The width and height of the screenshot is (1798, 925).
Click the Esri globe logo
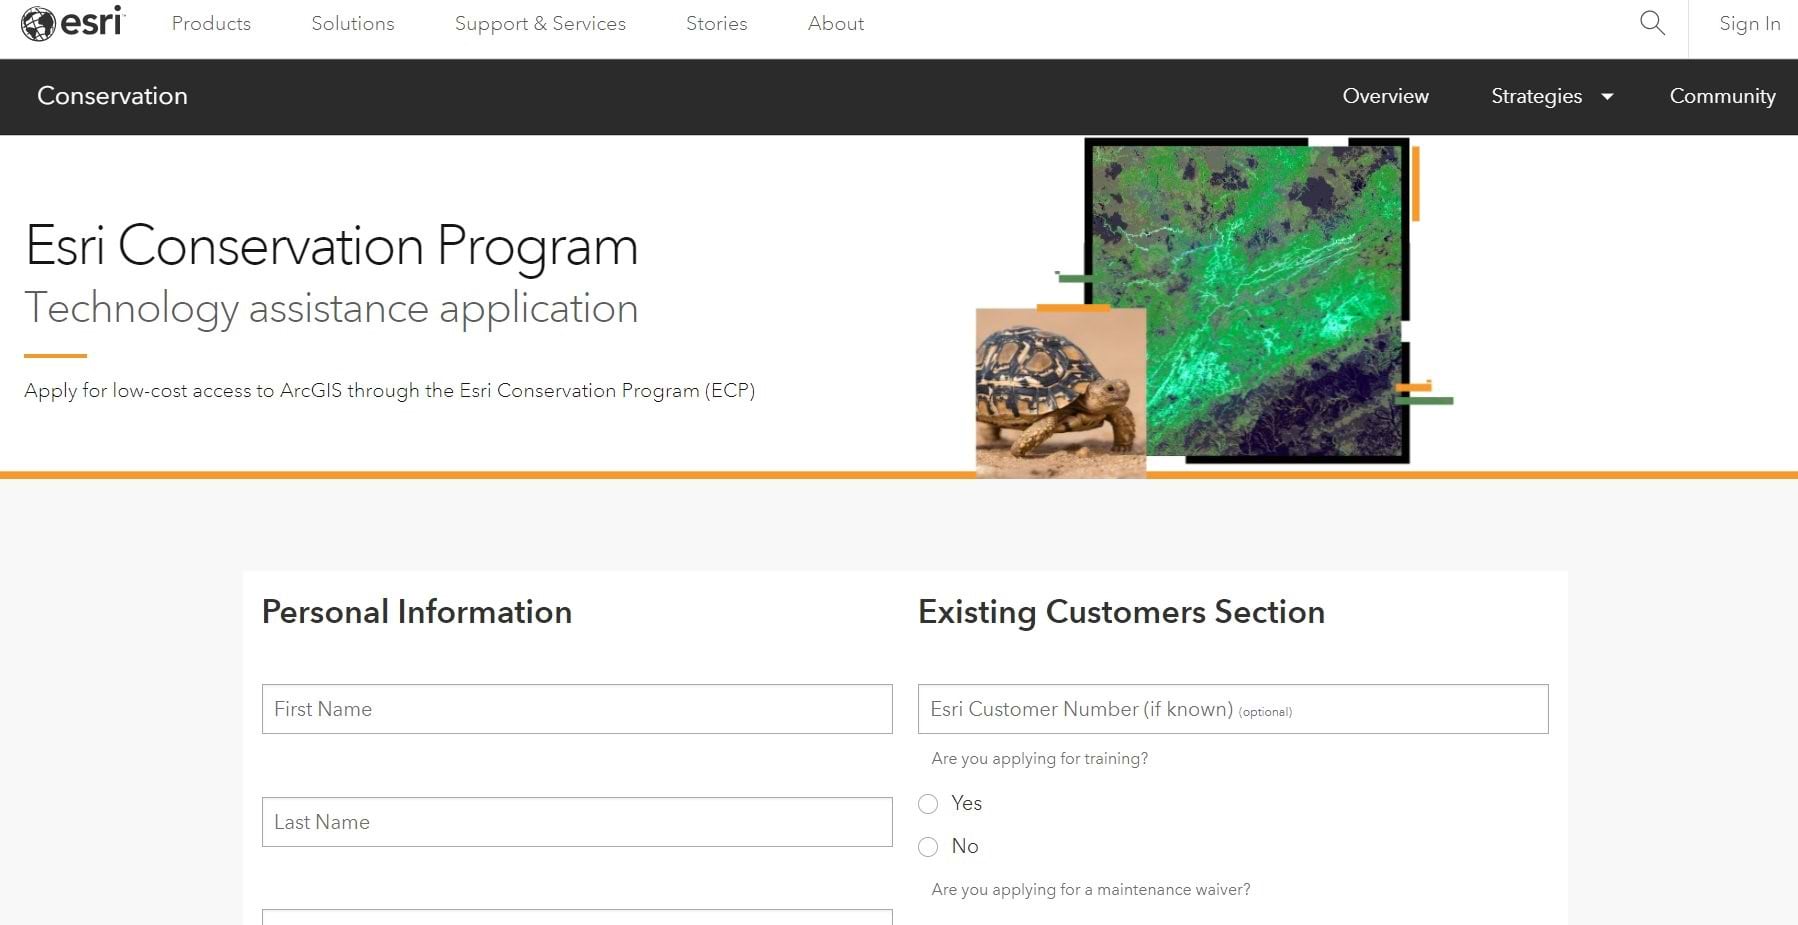click(x=72, y=23)
